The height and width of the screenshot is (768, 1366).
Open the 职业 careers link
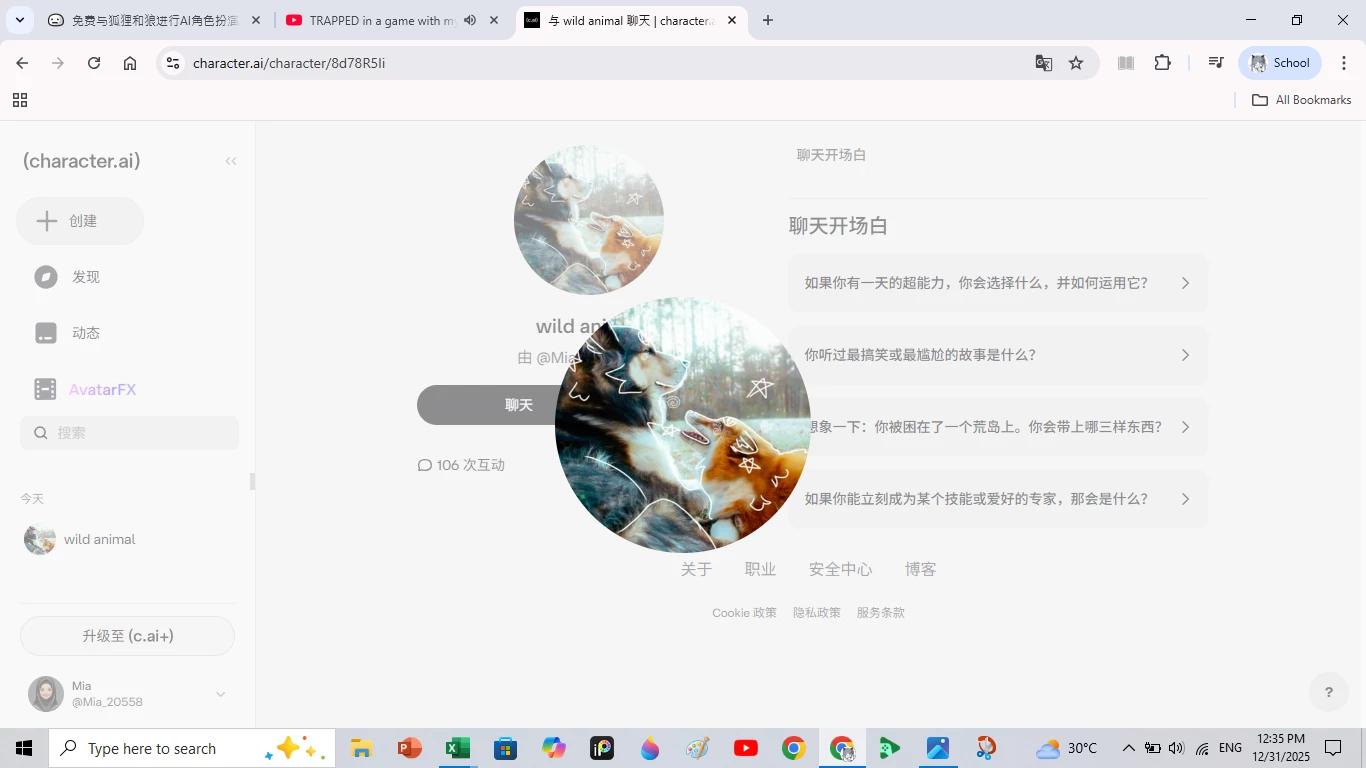pos(760,569)
